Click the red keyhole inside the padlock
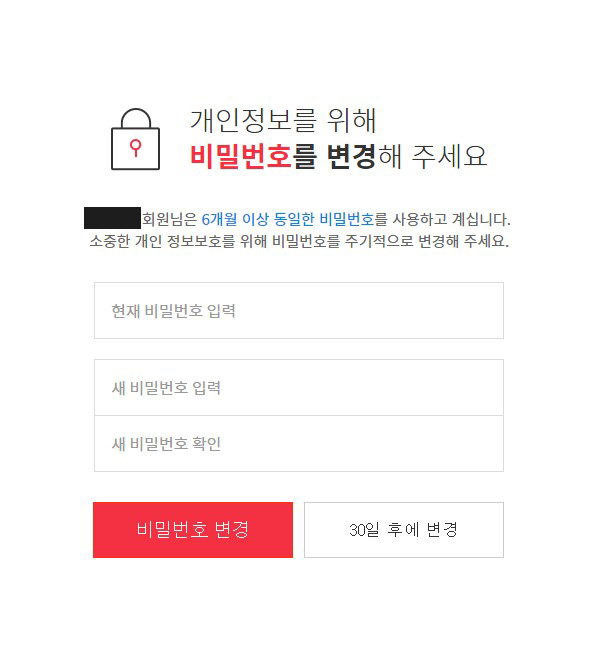Viewport: 601px width, 649px height. [x=135, y=148]
